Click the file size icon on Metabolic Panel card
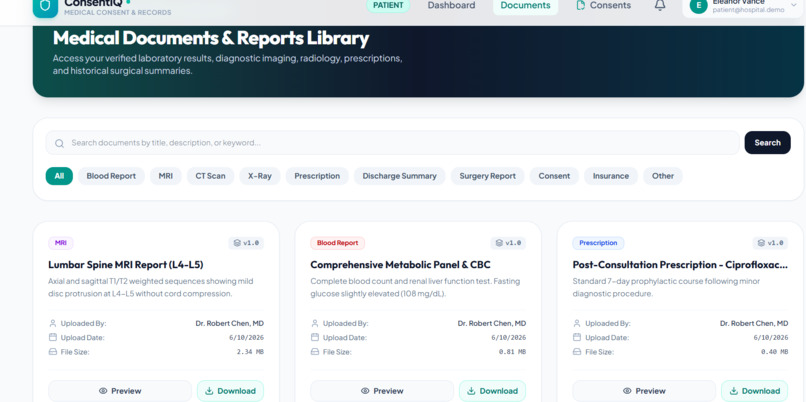 tap(315, 352)
